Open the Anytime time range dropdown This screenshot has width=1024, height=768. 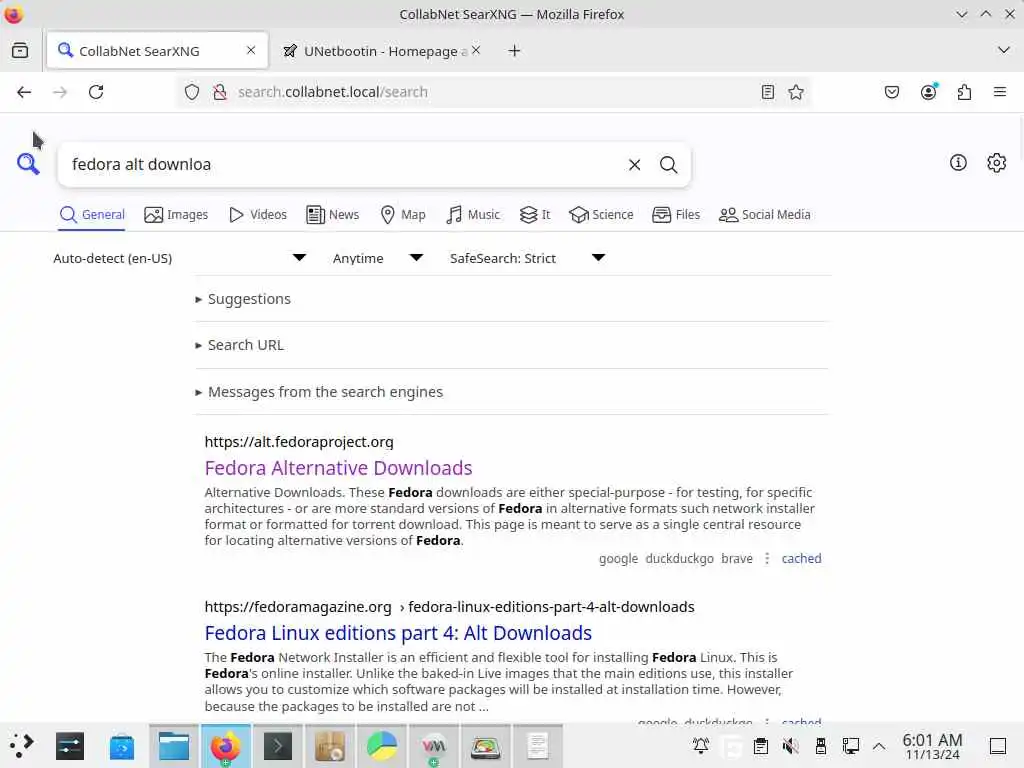click(377, 258)
